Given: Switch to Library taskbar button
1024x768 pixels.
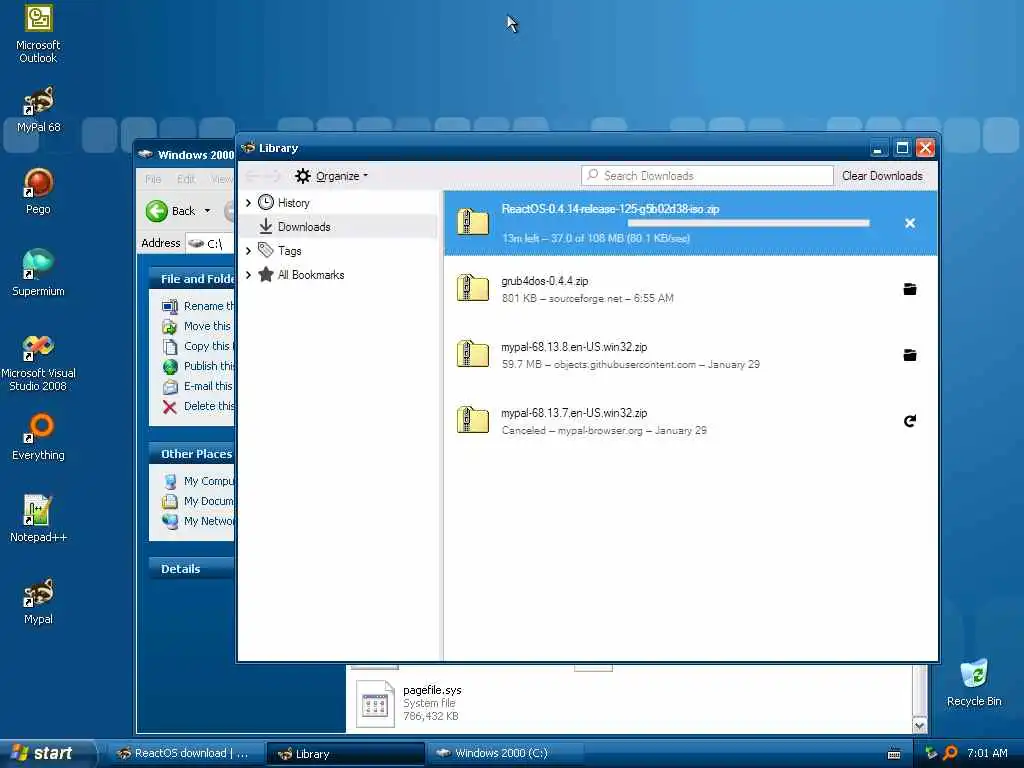Looking at the screenshot, I should point(346,754).
